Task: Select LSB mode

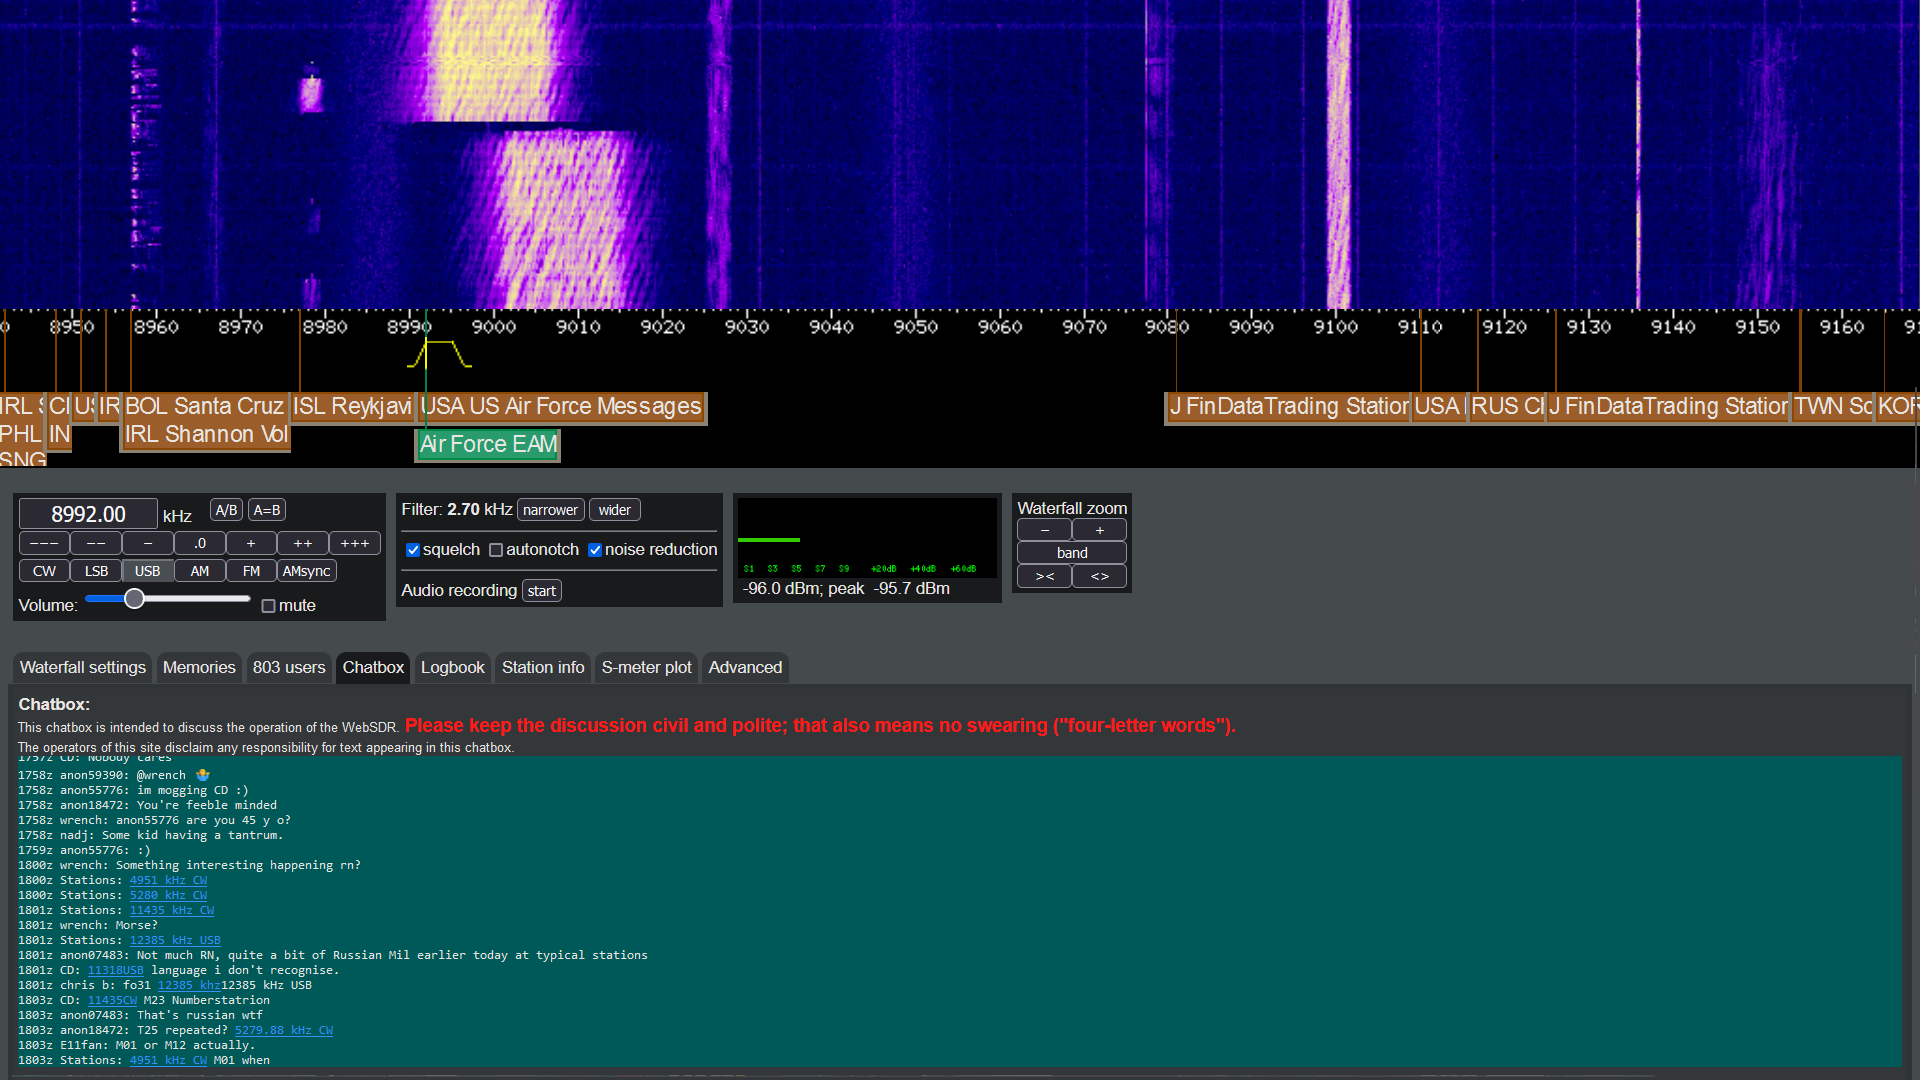Action: tap(96, 571)
